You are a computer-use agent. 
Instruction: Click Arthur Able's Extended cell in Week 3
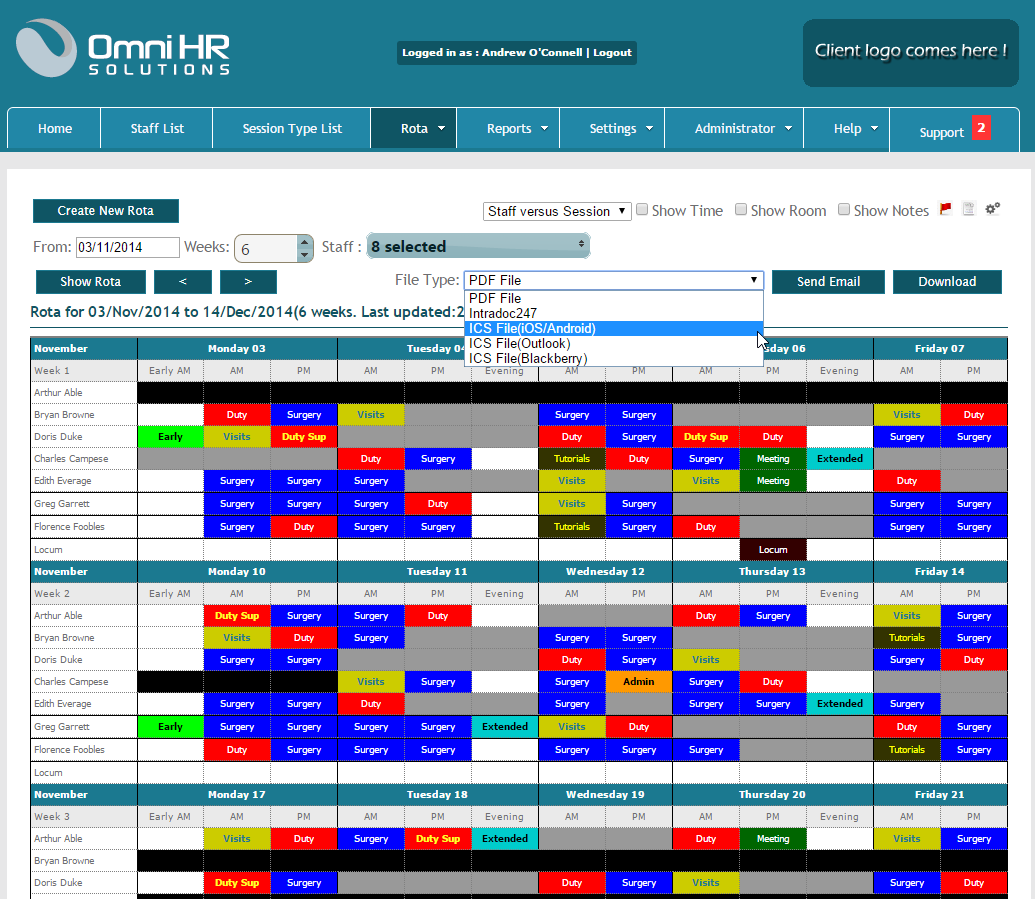(504, 838)
